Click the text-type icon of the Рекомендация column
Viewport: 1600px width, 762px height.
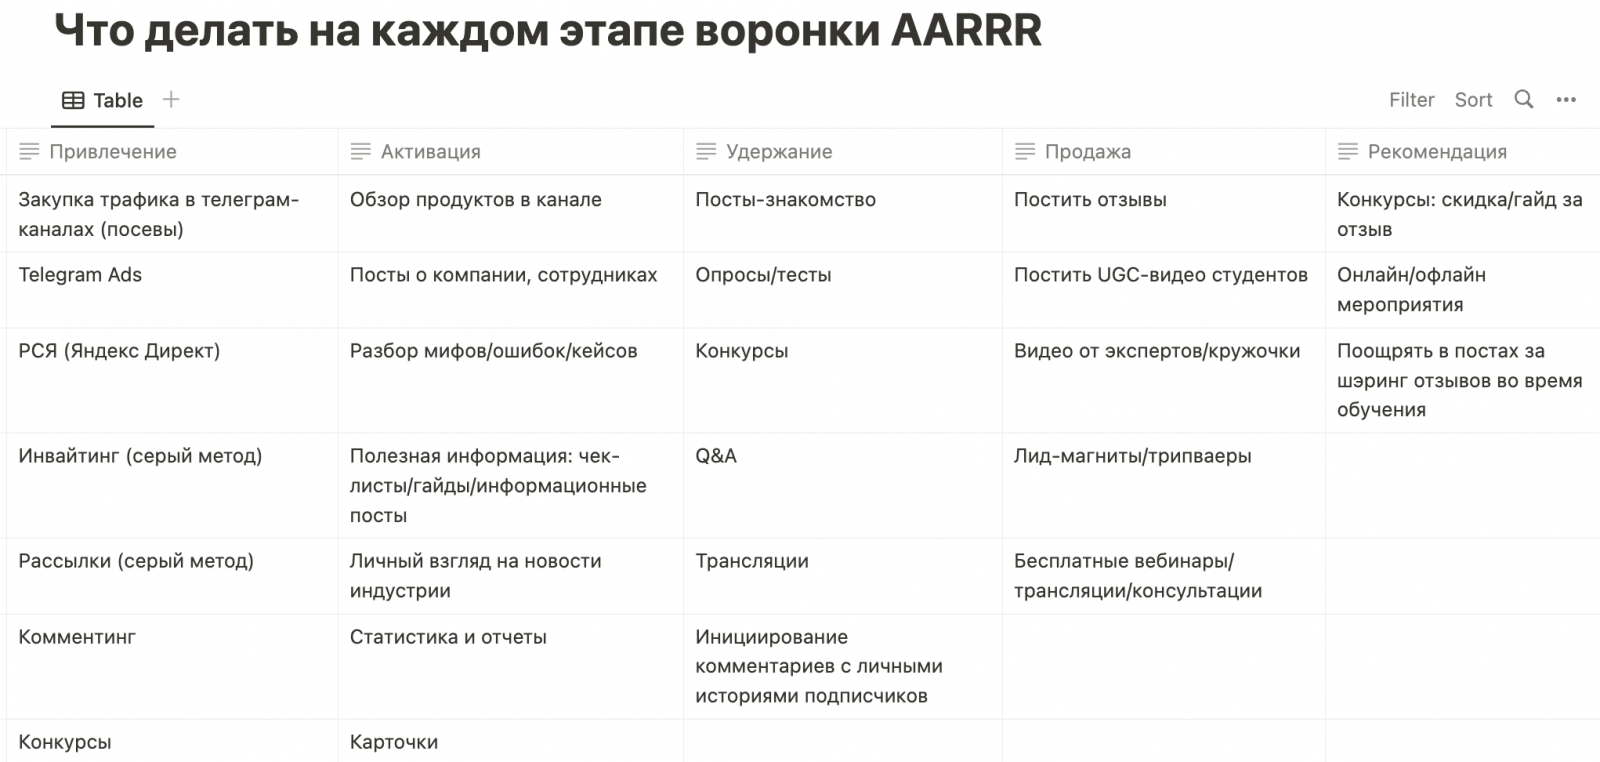[1348, 152]
